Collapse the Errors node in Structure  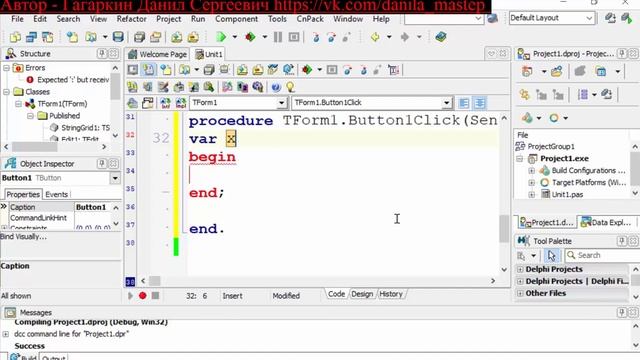7,68
